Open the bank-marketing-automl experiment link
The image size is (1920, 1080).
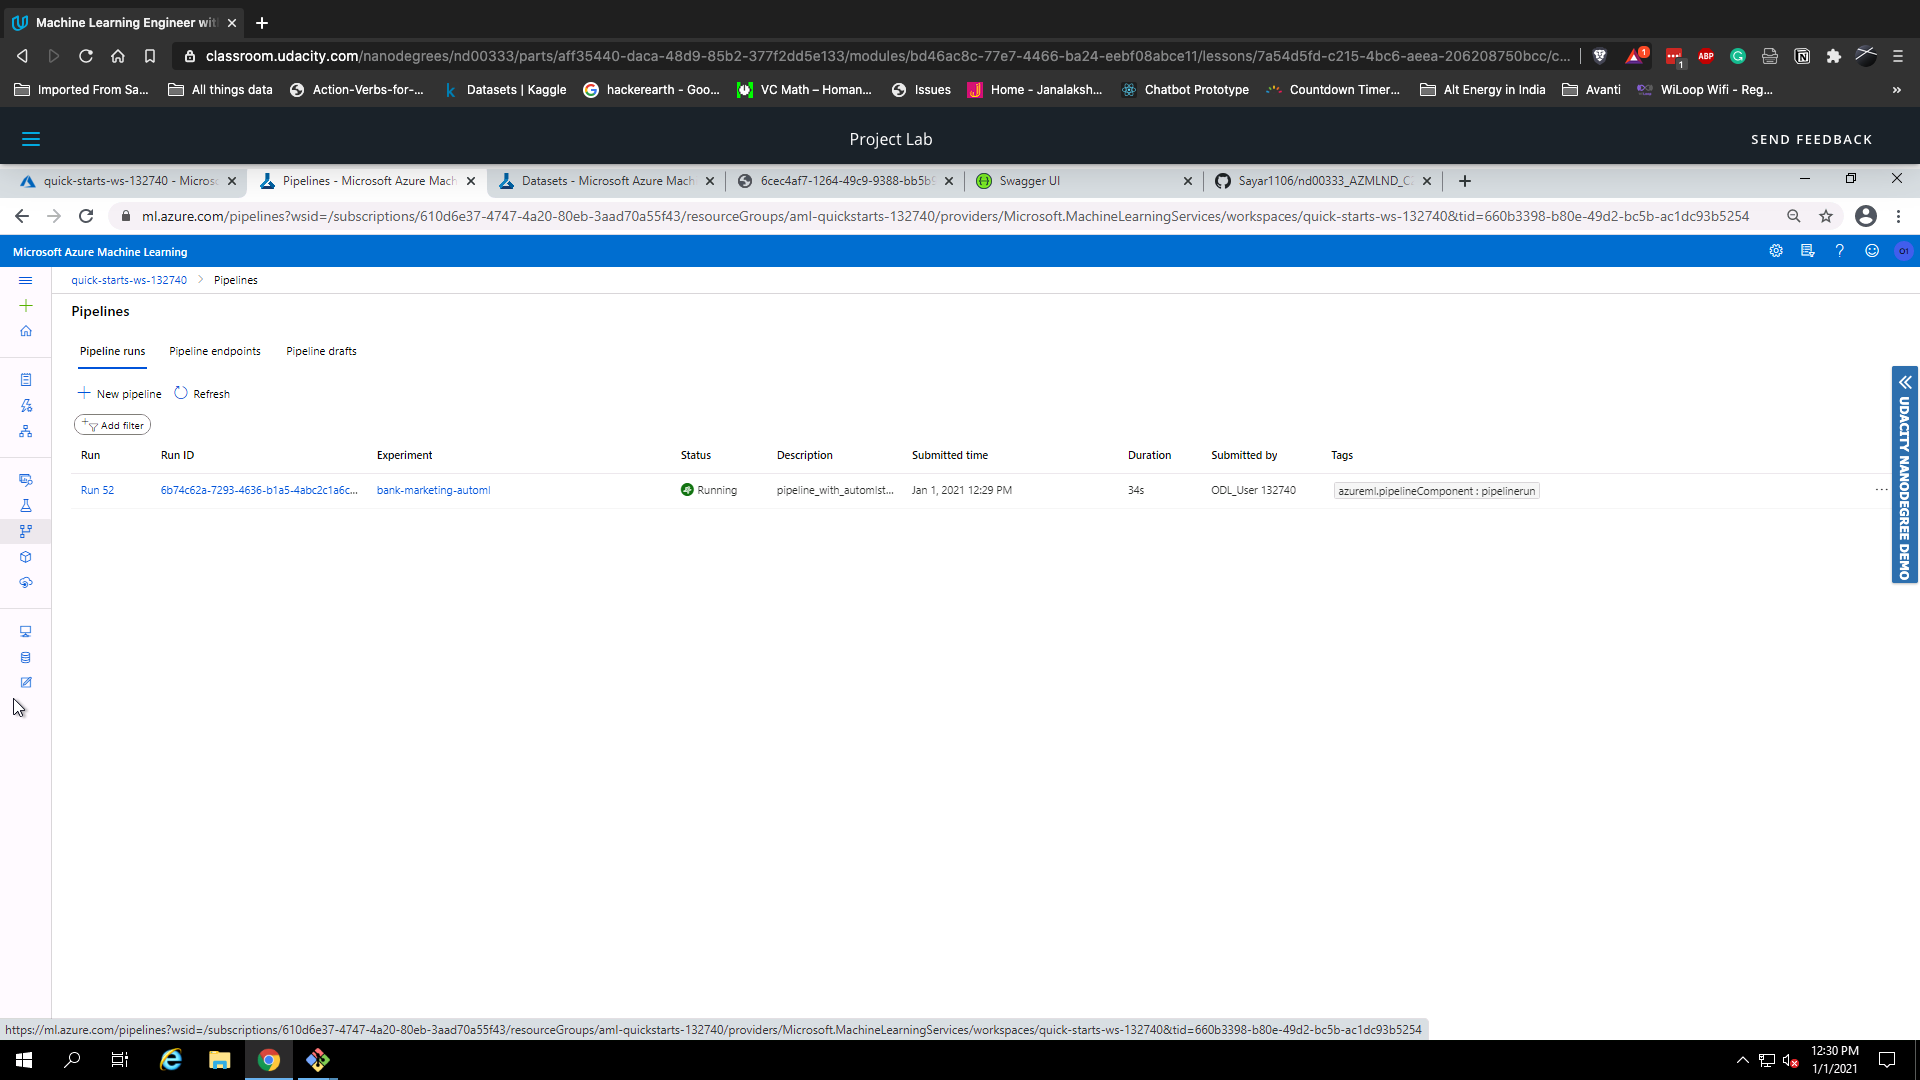click(x=433, y=490)
